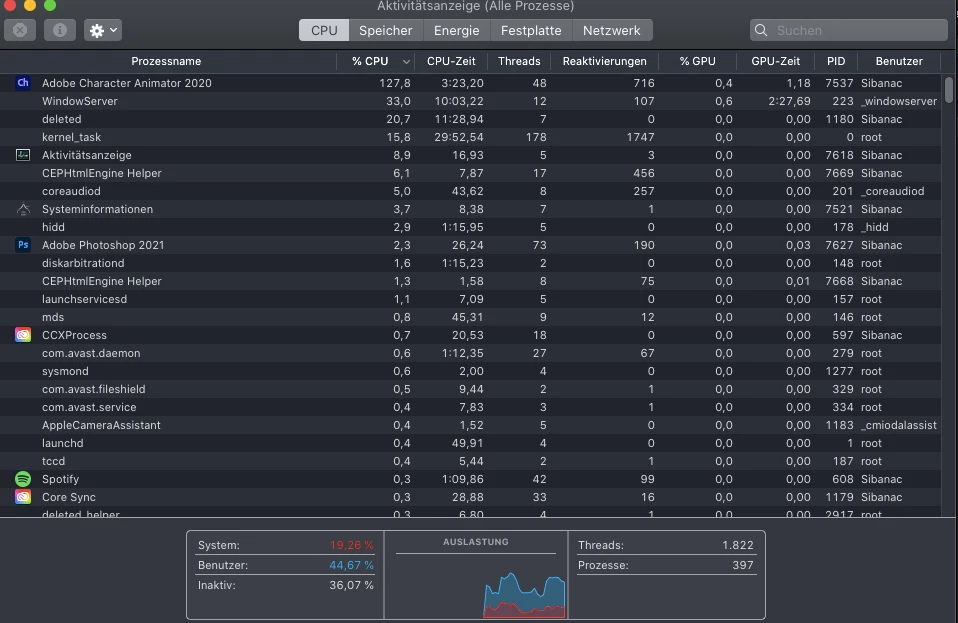
Task: Sort by the GPU-Zeit column header
Action: 775,61
